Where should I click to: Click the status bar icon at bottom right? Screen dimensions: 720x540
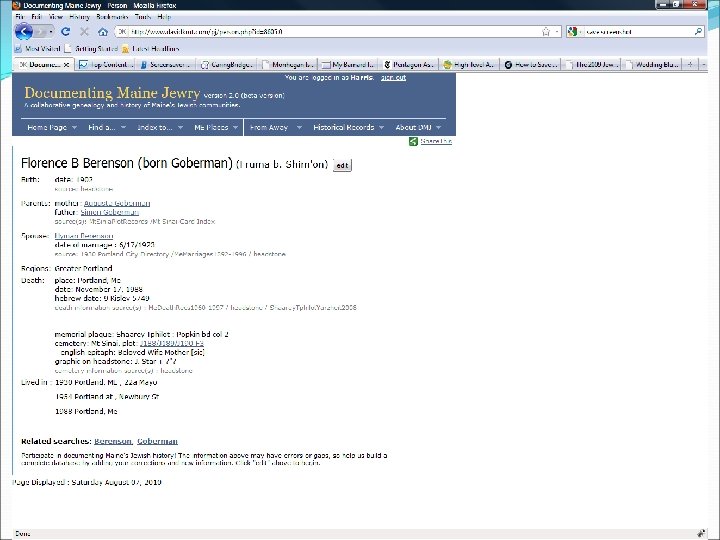click(x=701, y=533)
